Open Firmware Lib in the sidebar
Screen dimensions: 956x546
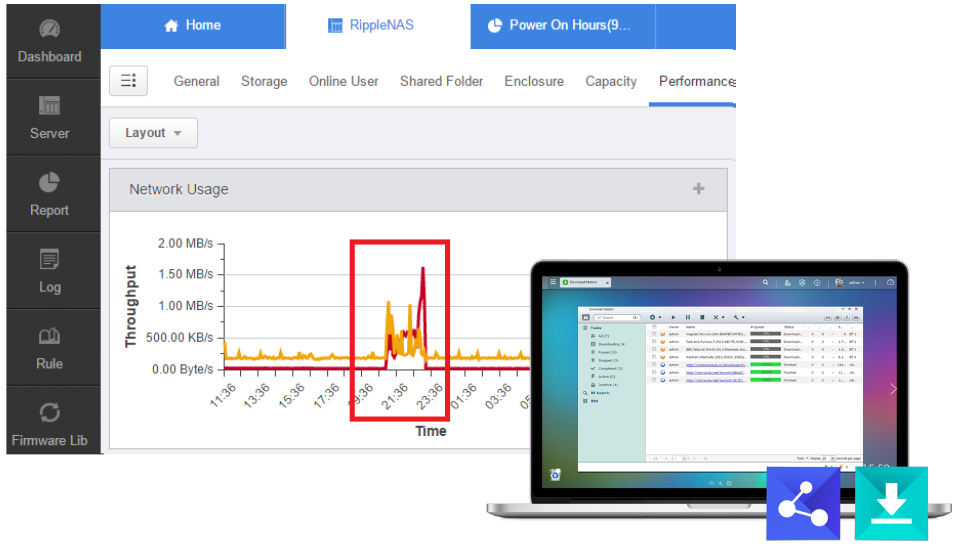pos(50,424)
